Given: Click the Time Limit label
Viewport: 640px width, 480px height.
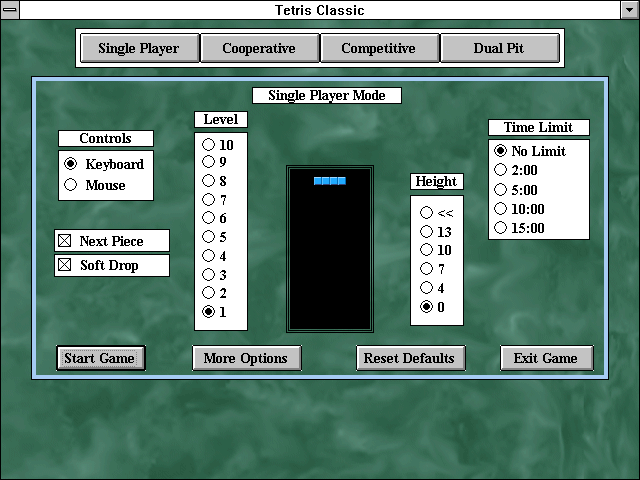Looking at the screenshot, I should (x=539, y=127).
